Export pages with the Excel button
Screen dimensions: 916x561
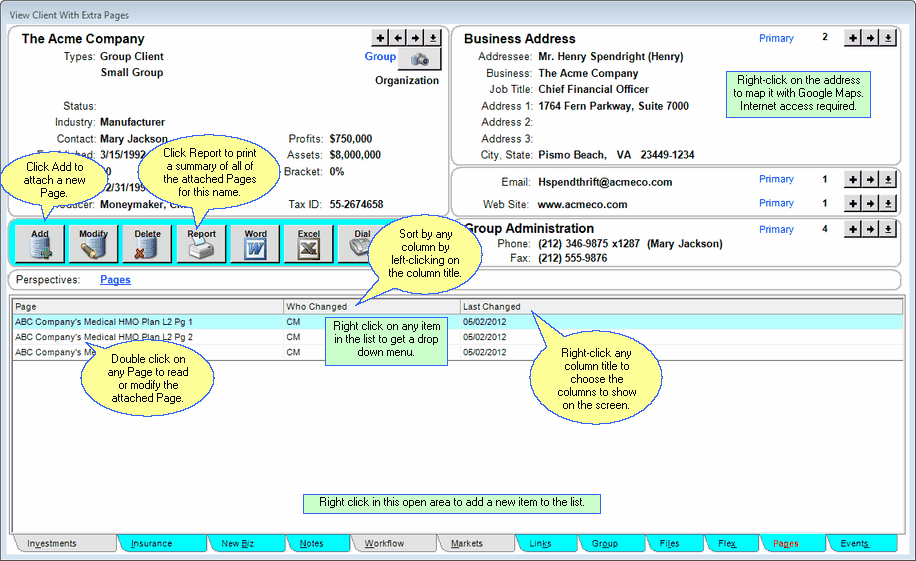click(309, 244)
